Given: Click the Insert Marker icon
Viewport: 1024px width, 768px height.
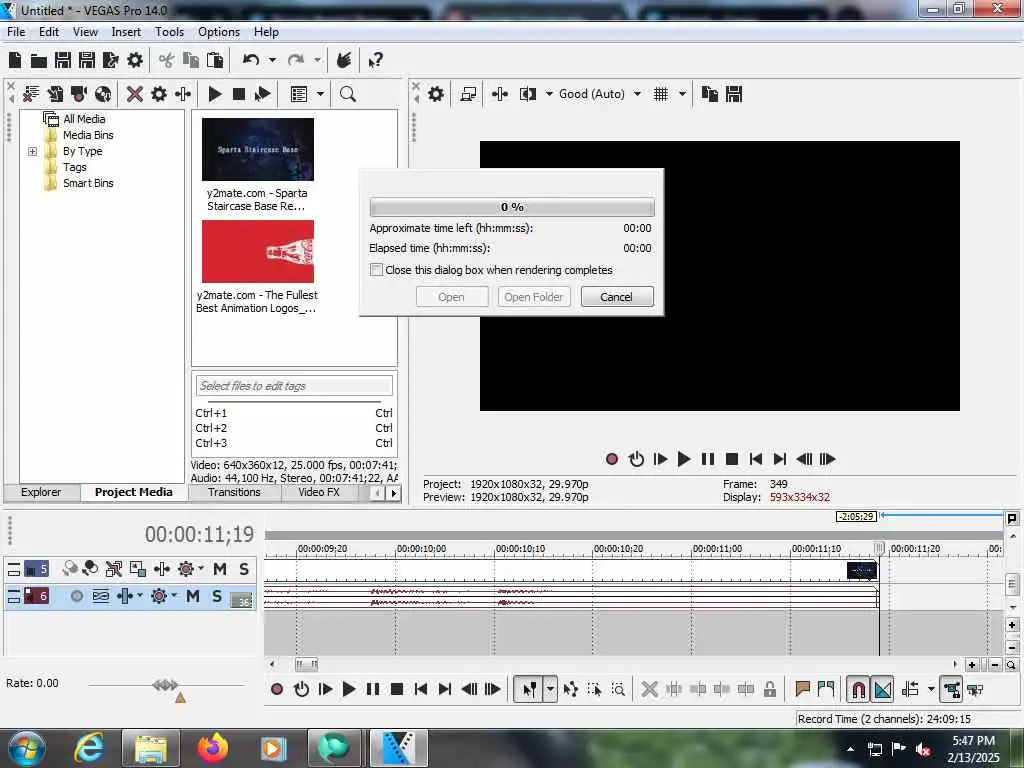Looking at the screenshot, I should (803, 689).
